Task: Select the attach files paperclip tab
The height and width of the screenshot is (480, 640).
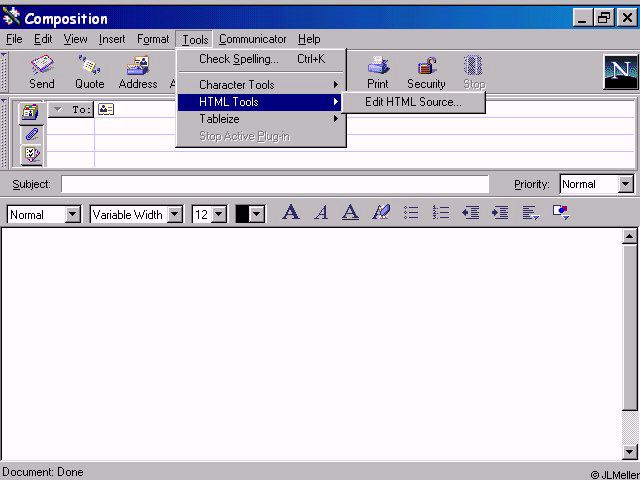Action: click(31, 134)
